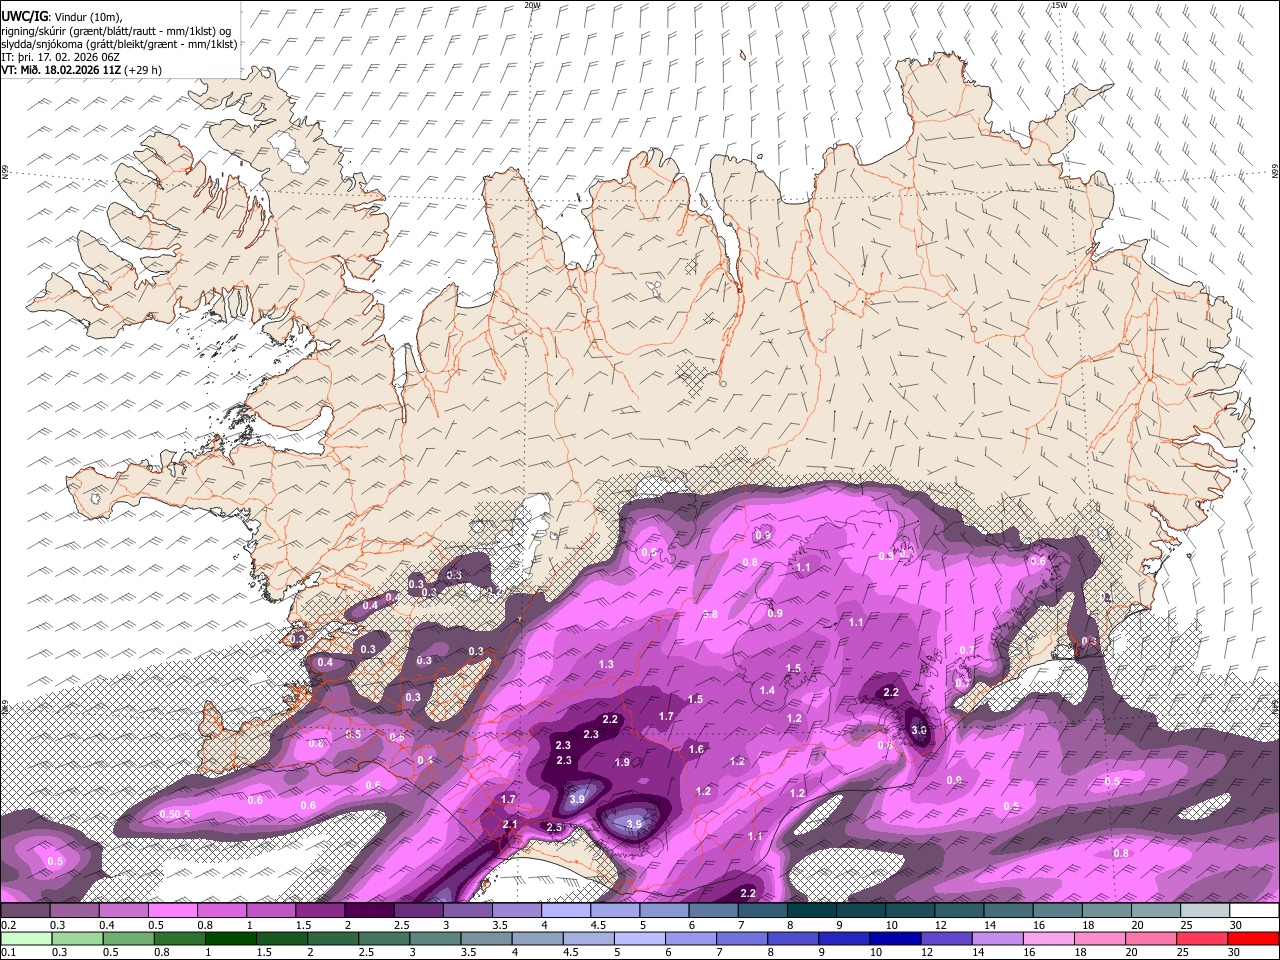Click the title text "UWC/IG: Vindur (10m)"
This screenshot has height=960, width=1280.
(62, 16)
